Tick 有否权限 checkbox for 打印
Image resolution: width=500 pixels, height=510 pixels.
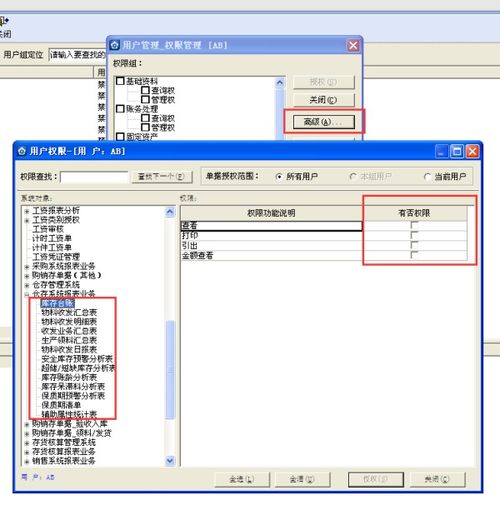pos(414,236)
